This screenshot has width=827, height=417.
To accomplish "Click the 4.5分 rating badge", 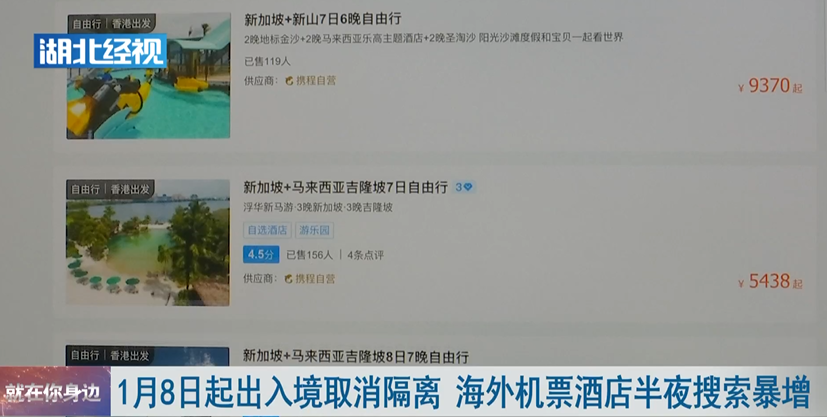I will 261,255.
